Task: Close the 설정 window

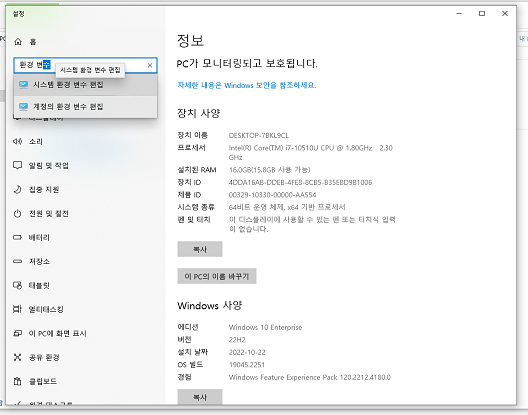Action: coord(505,13)
